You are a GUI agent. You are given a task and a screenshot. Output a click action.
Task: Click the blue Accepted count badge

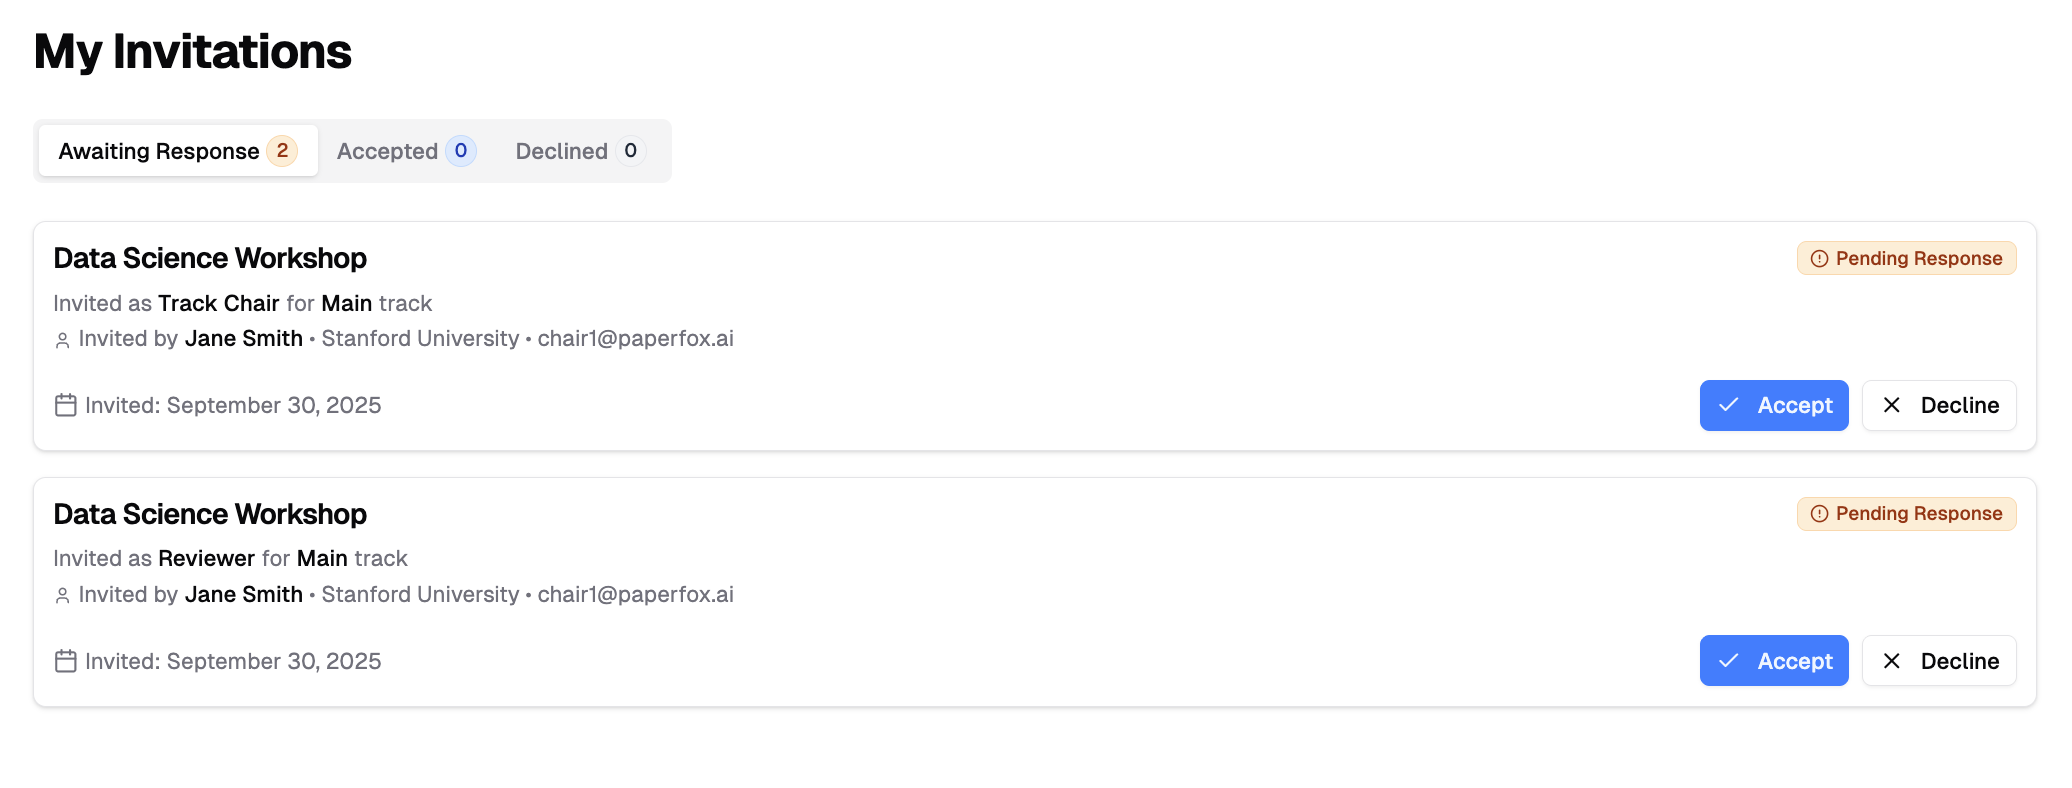(460, 151)
